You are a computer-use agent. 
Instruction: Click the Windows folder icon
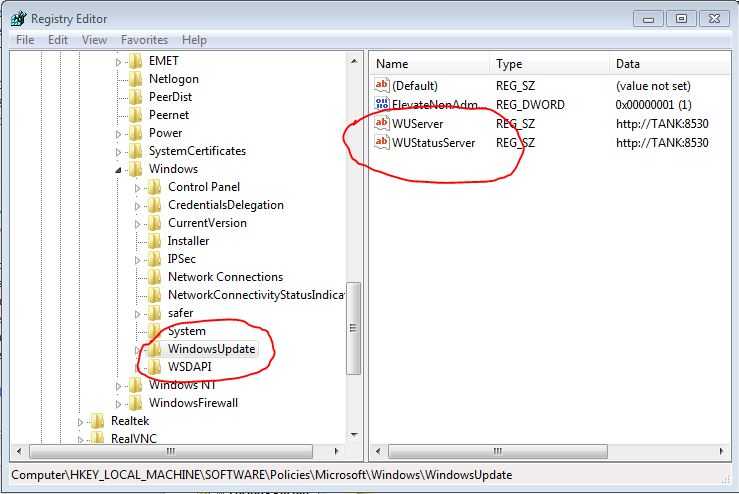[136, 169]
